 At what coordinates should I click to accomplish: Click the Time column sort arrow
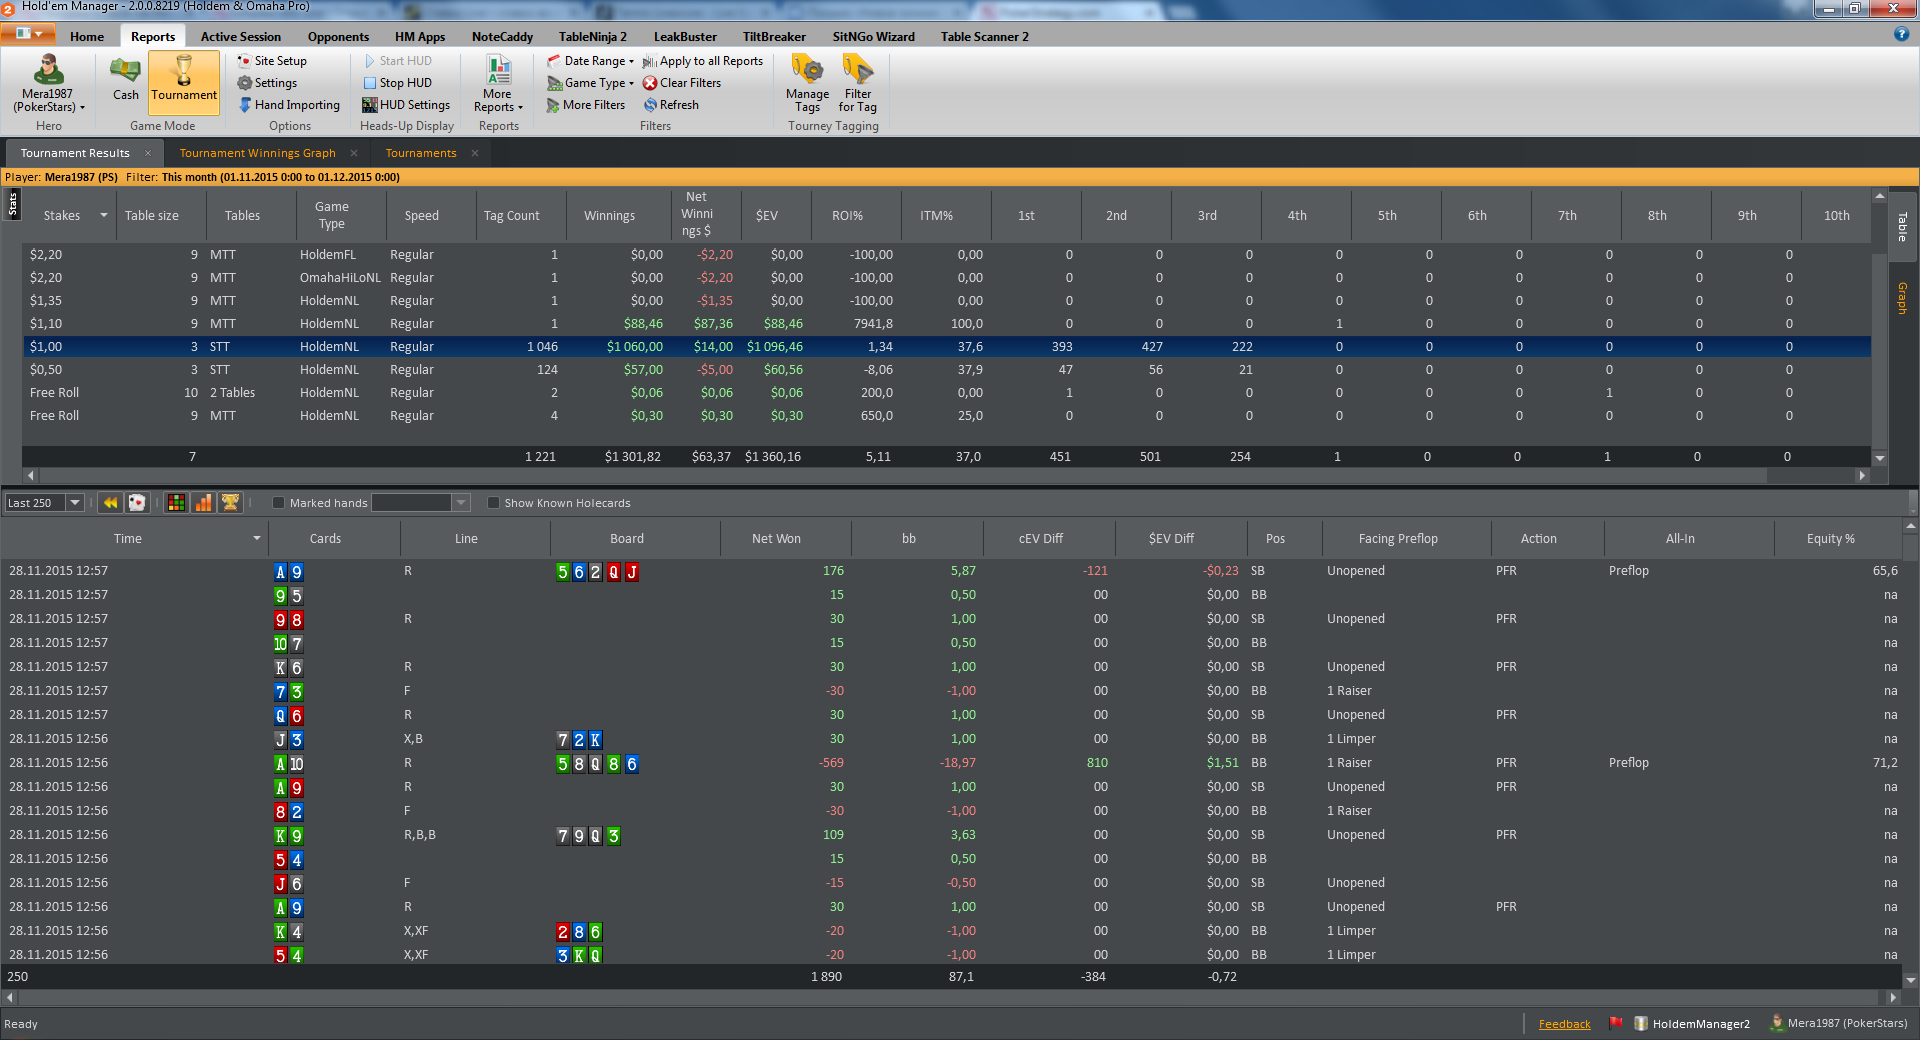[257, 538]
